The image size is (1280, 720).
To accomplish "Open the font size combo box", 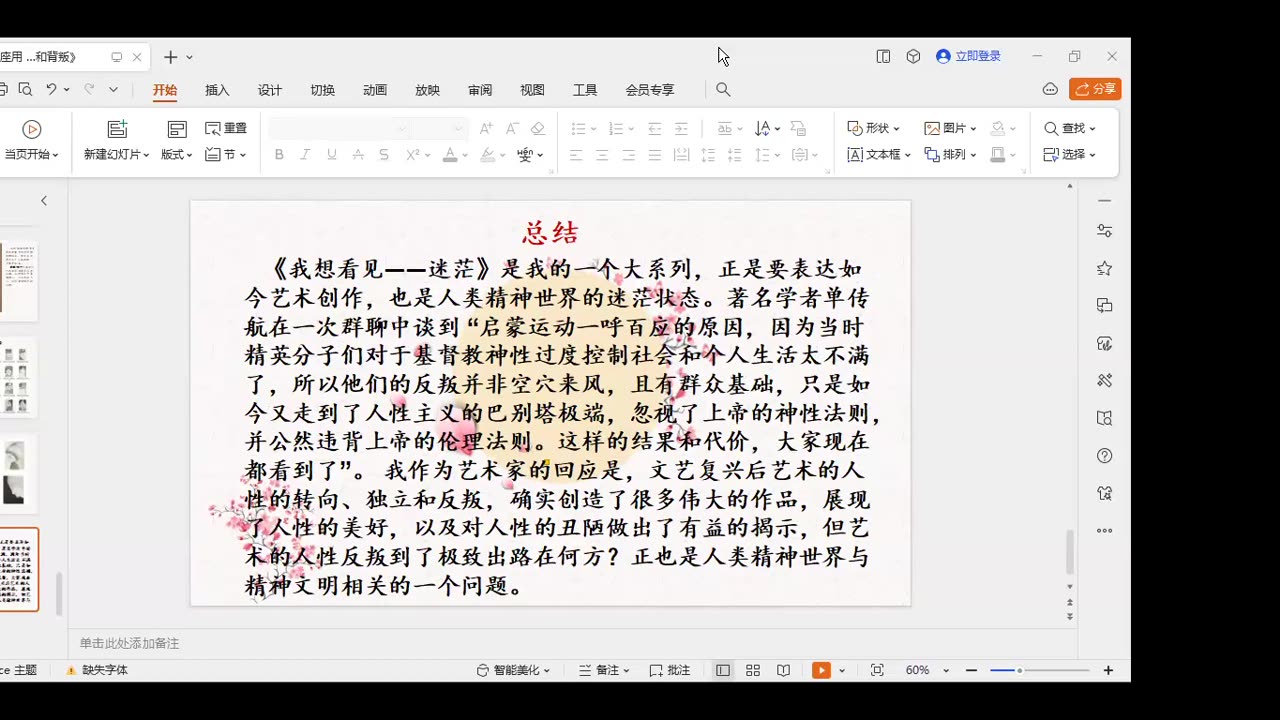I will [x=440, y=129].
